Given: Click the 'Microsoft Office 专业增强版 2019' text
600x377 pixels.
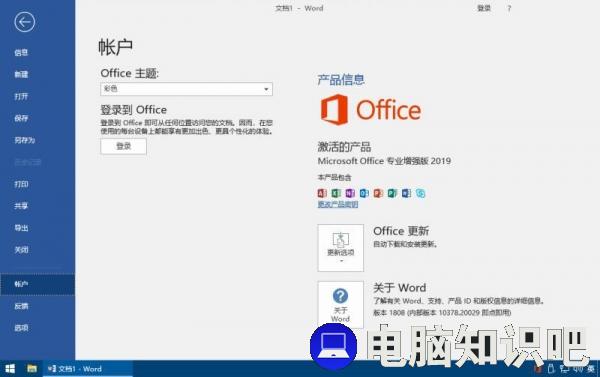Looking at the screenshot, I should point(384,161).
